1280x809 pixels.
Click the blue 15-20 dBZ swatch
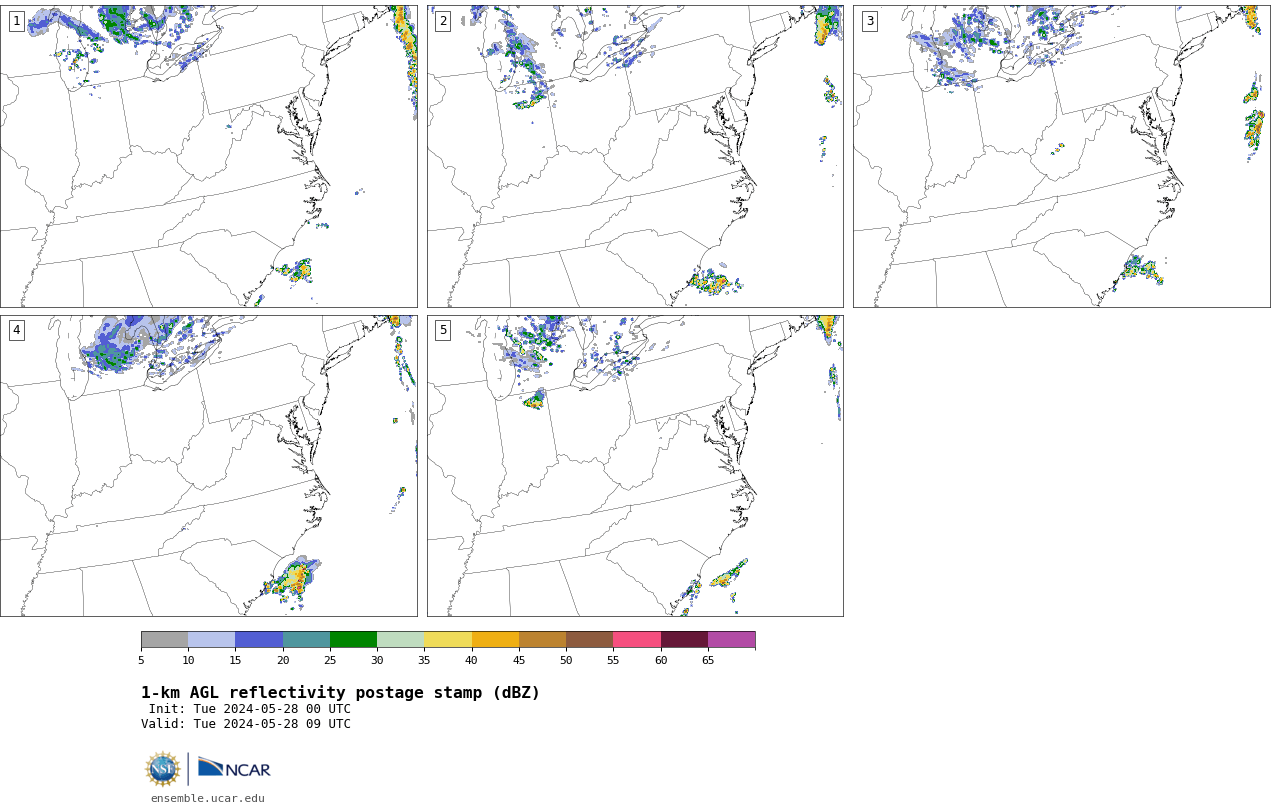259,640
